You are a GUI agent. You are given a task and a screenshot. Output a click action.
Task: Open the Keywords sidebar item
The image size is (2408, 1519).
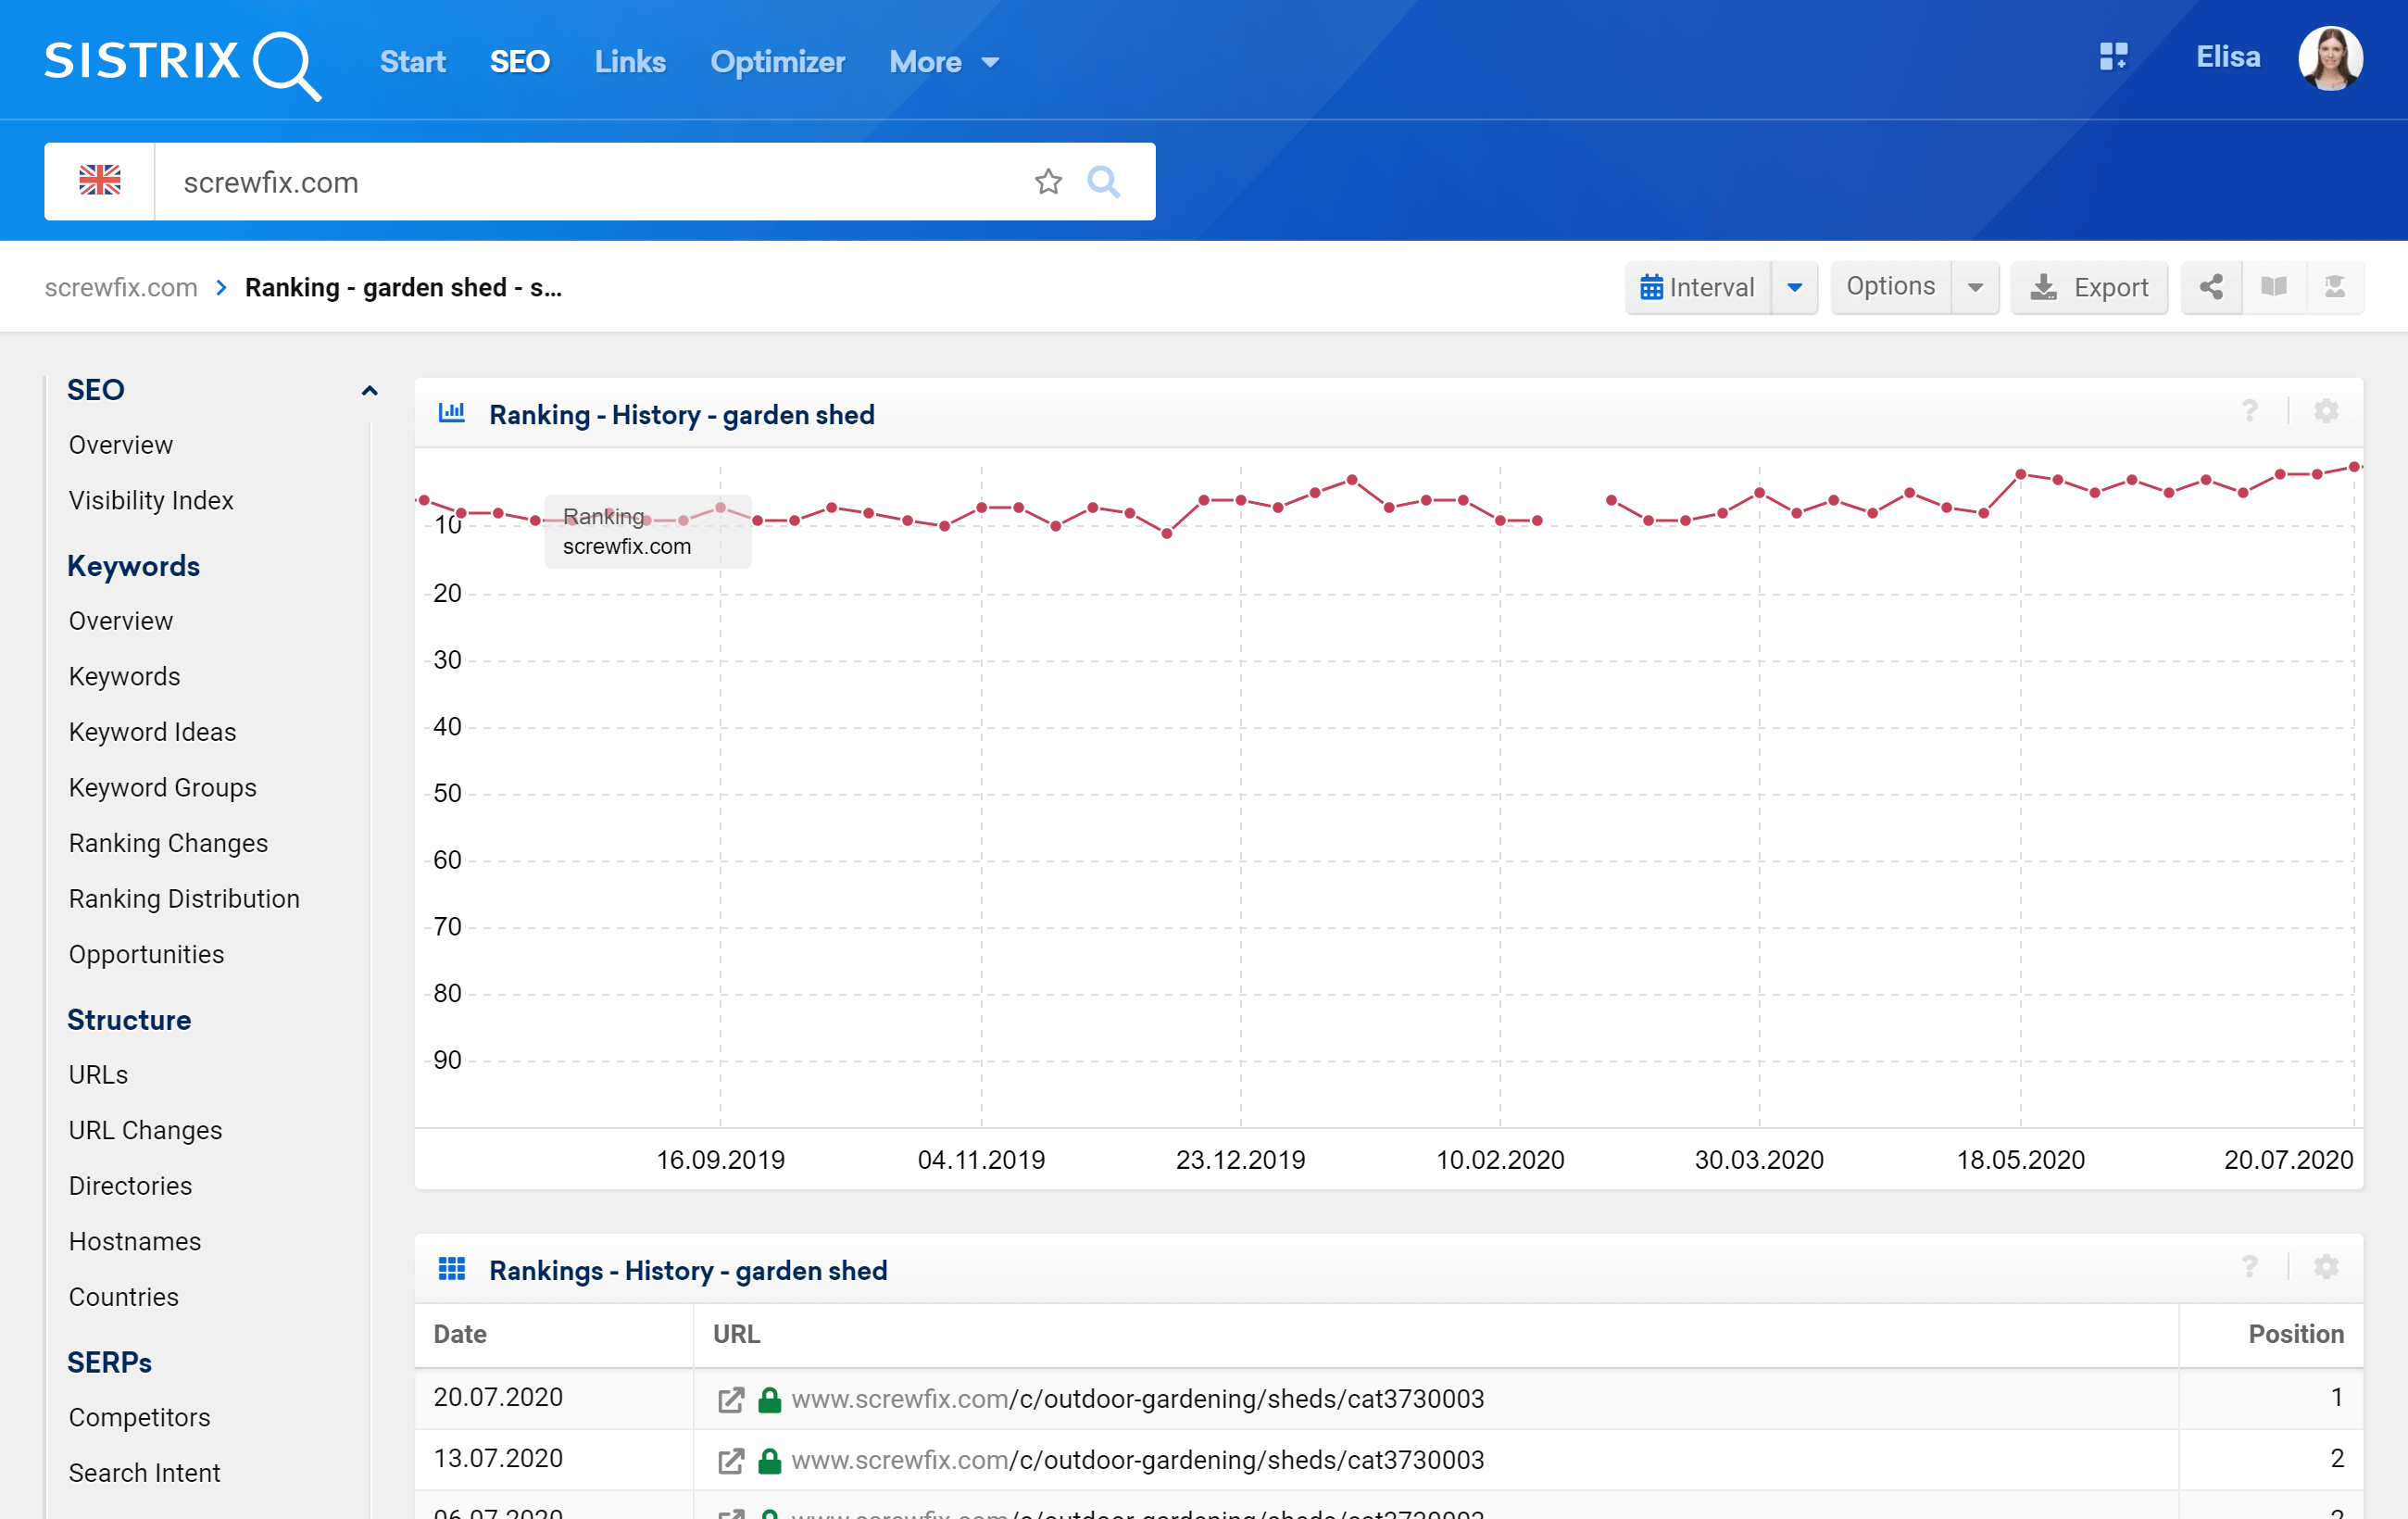coord(125,677)
